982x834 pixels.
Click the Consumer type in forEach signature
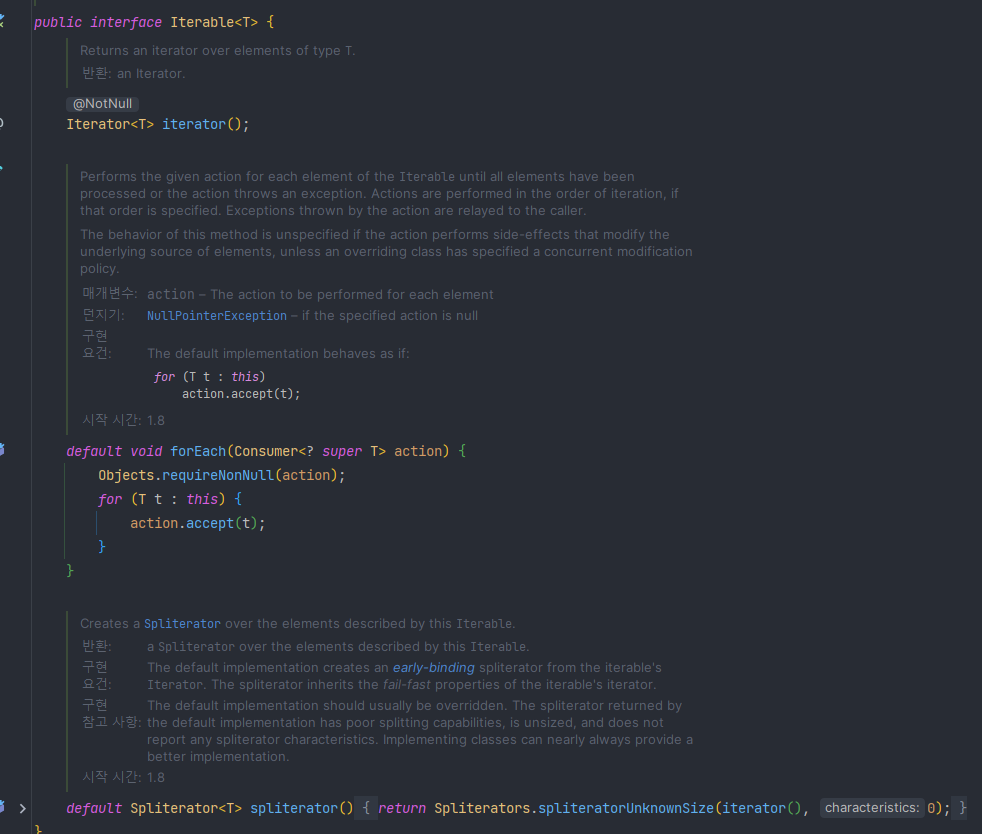266,451
